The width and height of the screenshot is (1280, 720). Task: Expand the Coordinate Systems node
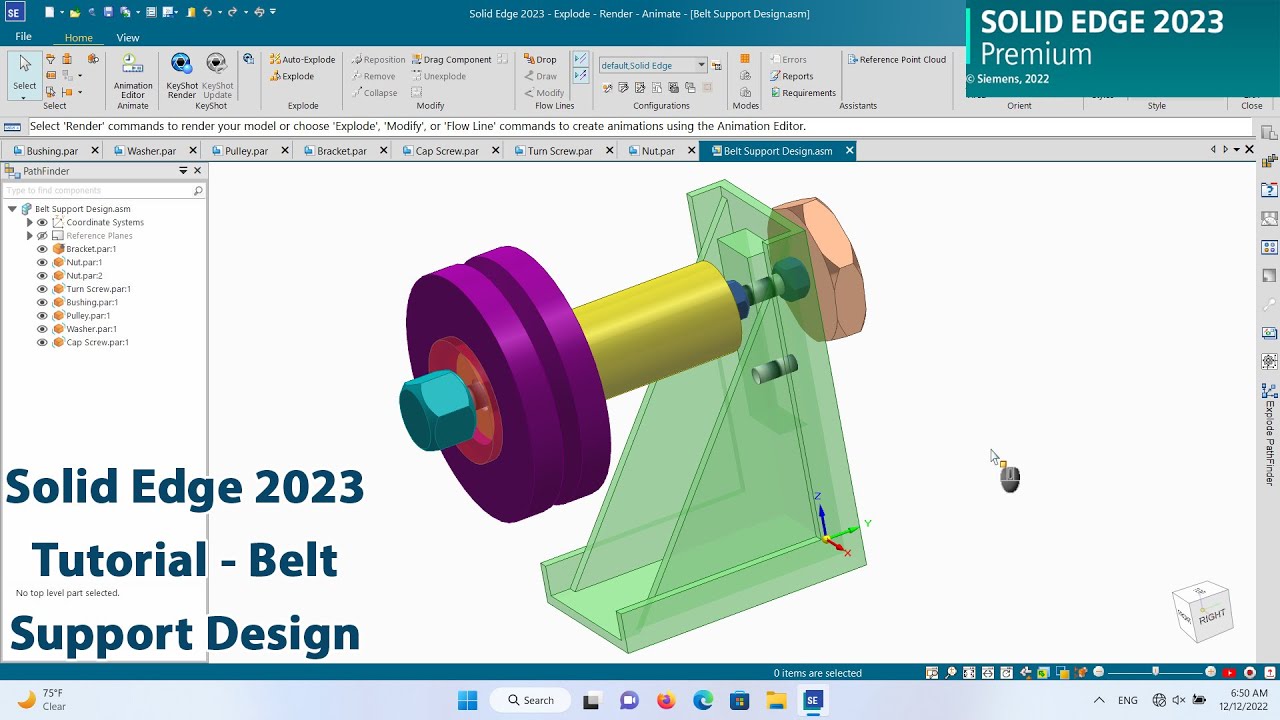(x=29, y=222)
